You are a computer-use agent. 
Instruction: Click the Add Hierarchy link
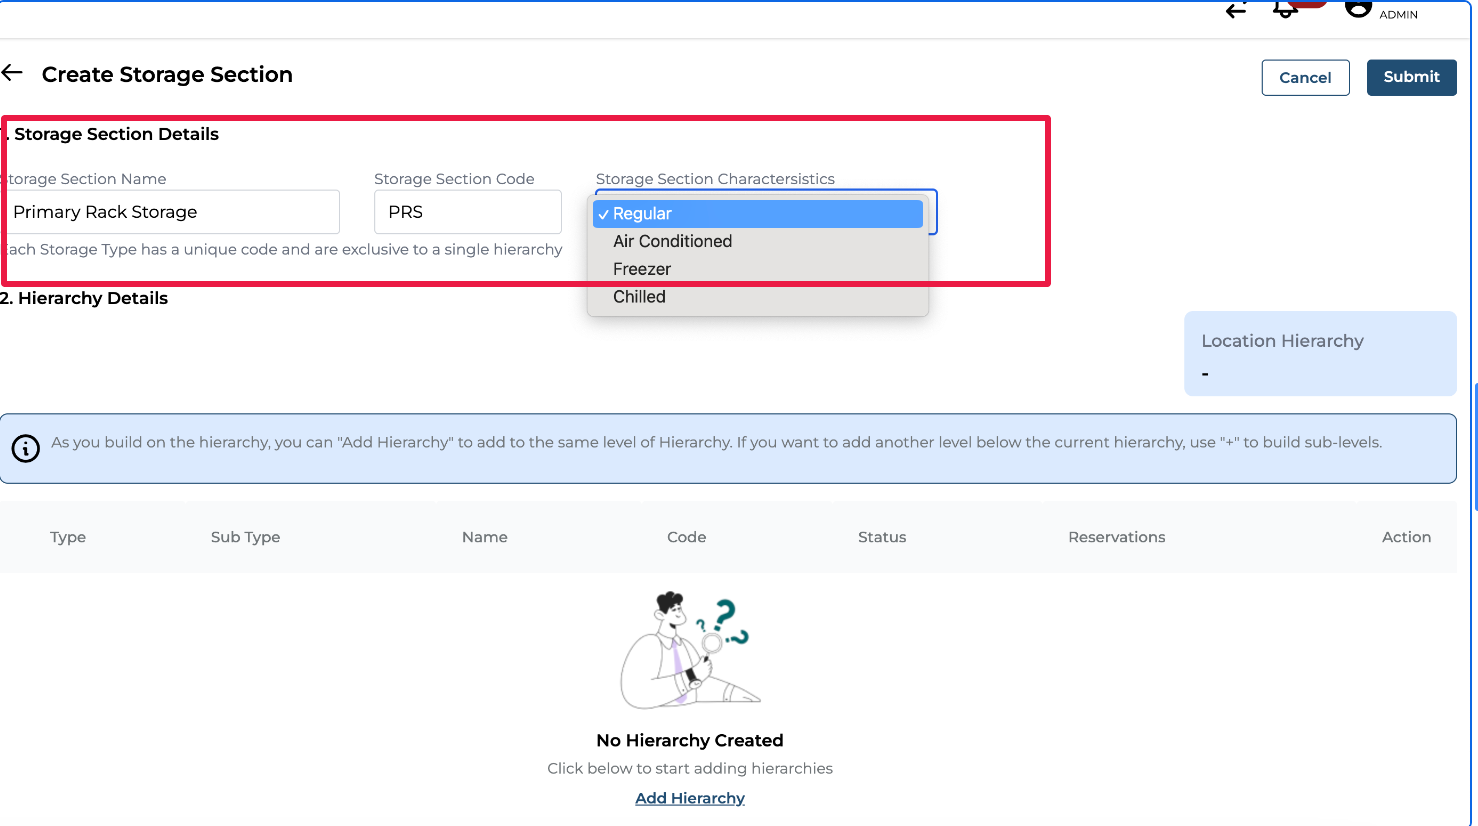(690, 798)
